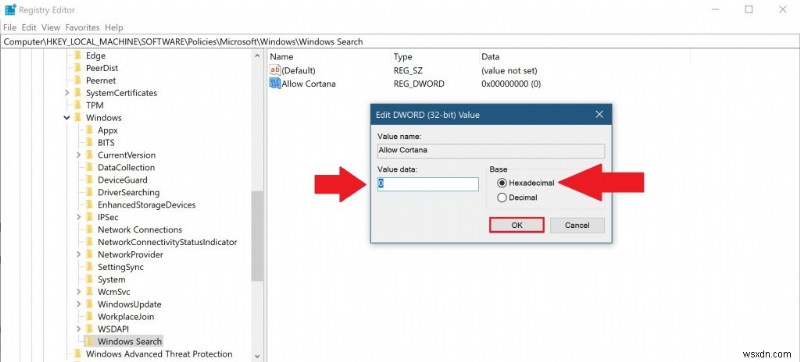
Task: Select the WorkplaceJoin key label
Action: click(x=126, y=317)
